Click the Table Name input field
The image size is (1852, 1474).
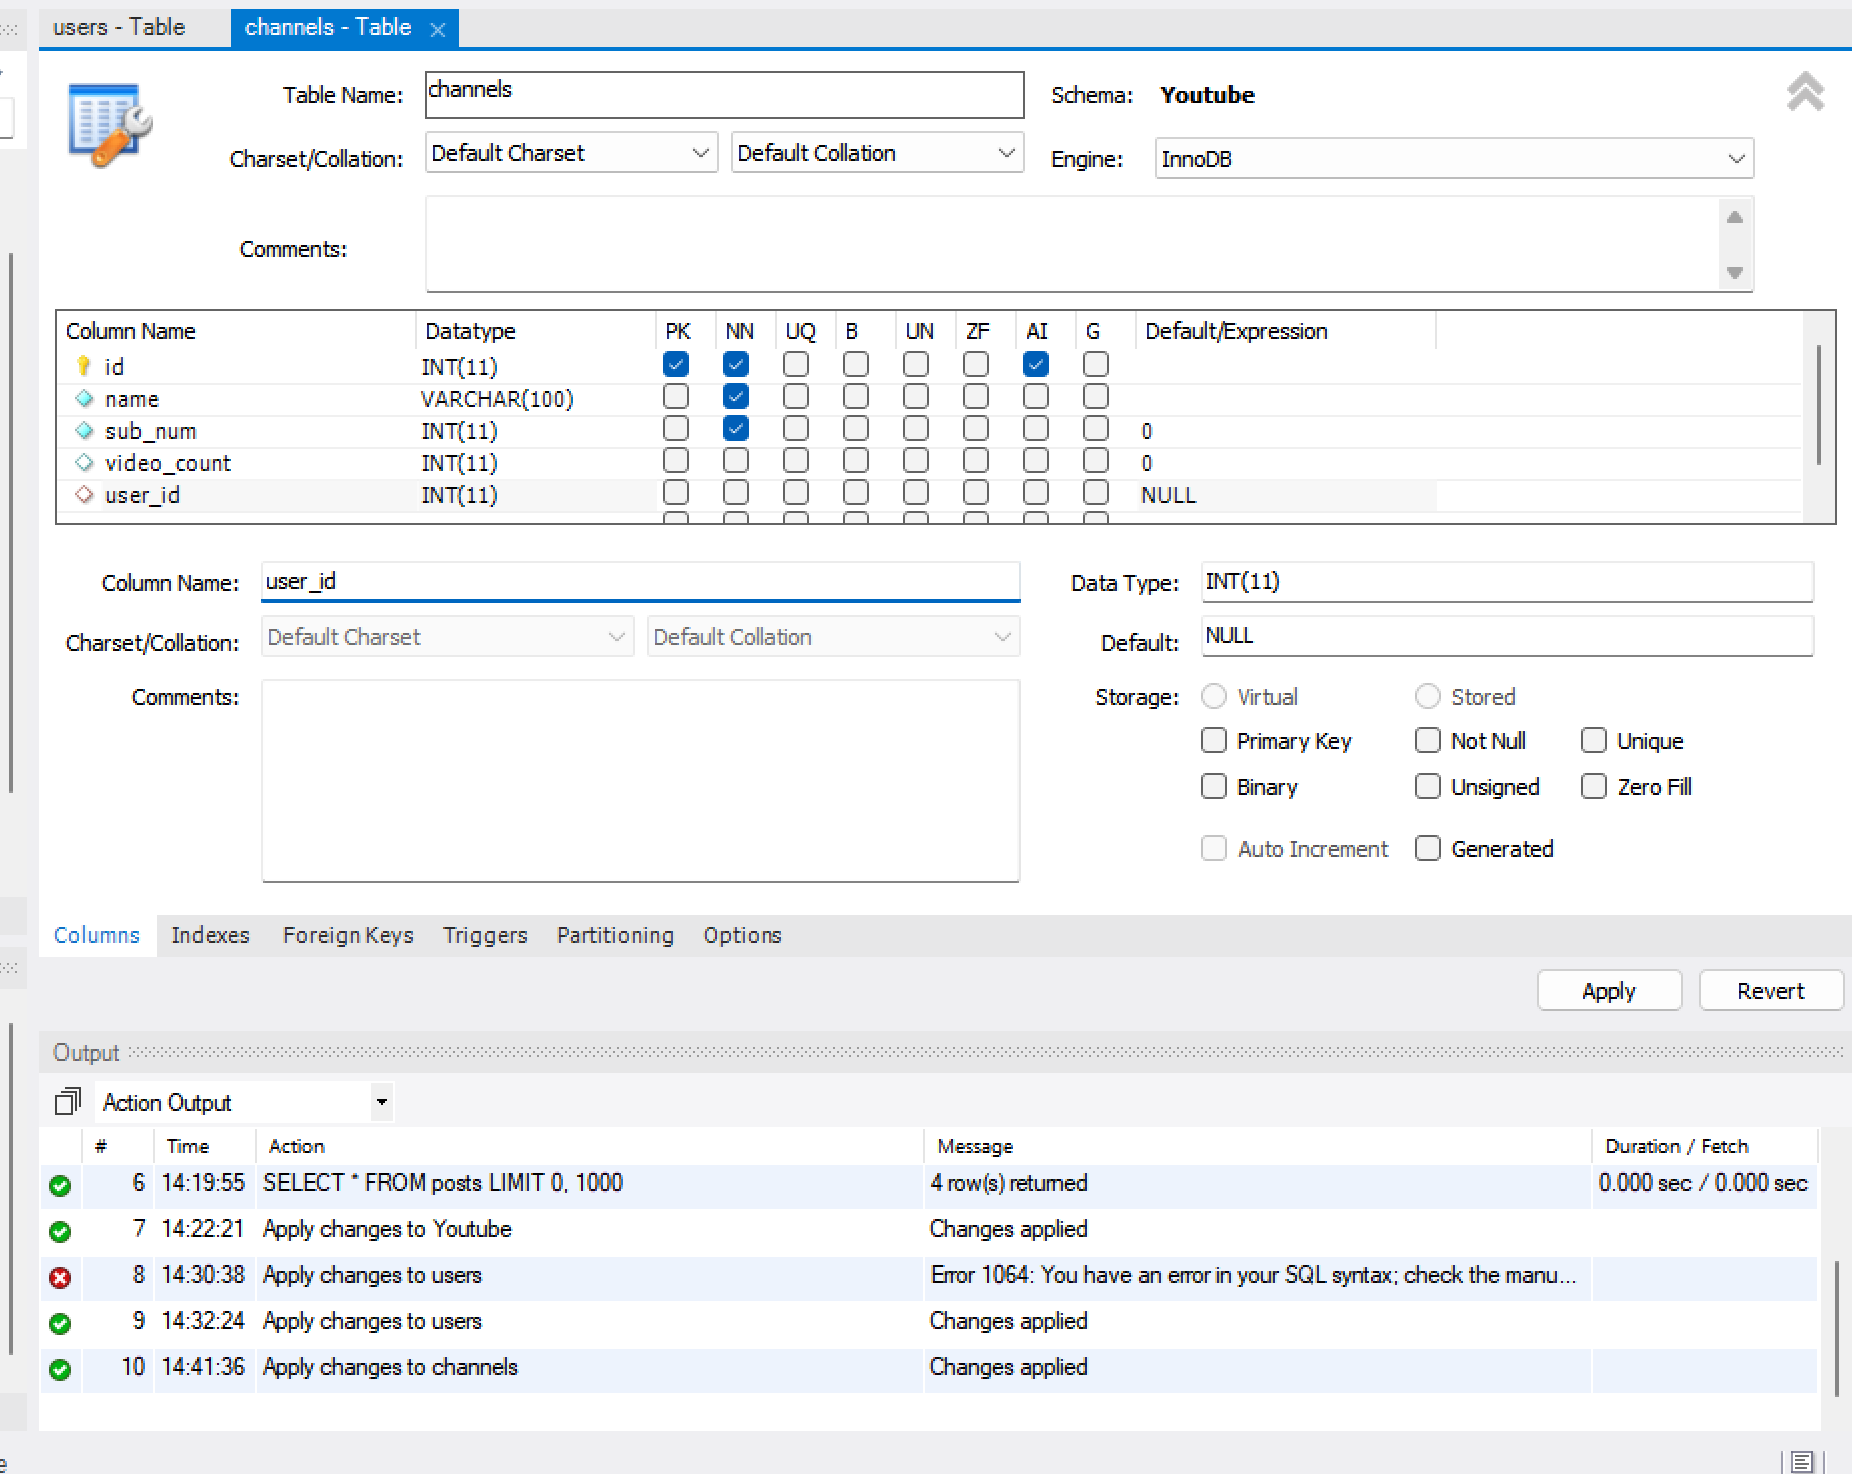point(724,94)
